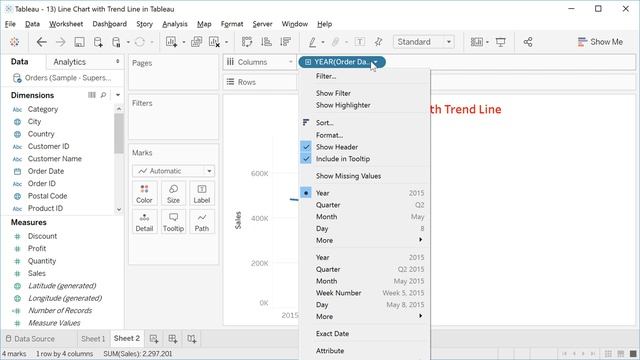640x360 pixels.
Task: Select continuous Quarter Q2 2015 option
Action: (x=364, y=269)
